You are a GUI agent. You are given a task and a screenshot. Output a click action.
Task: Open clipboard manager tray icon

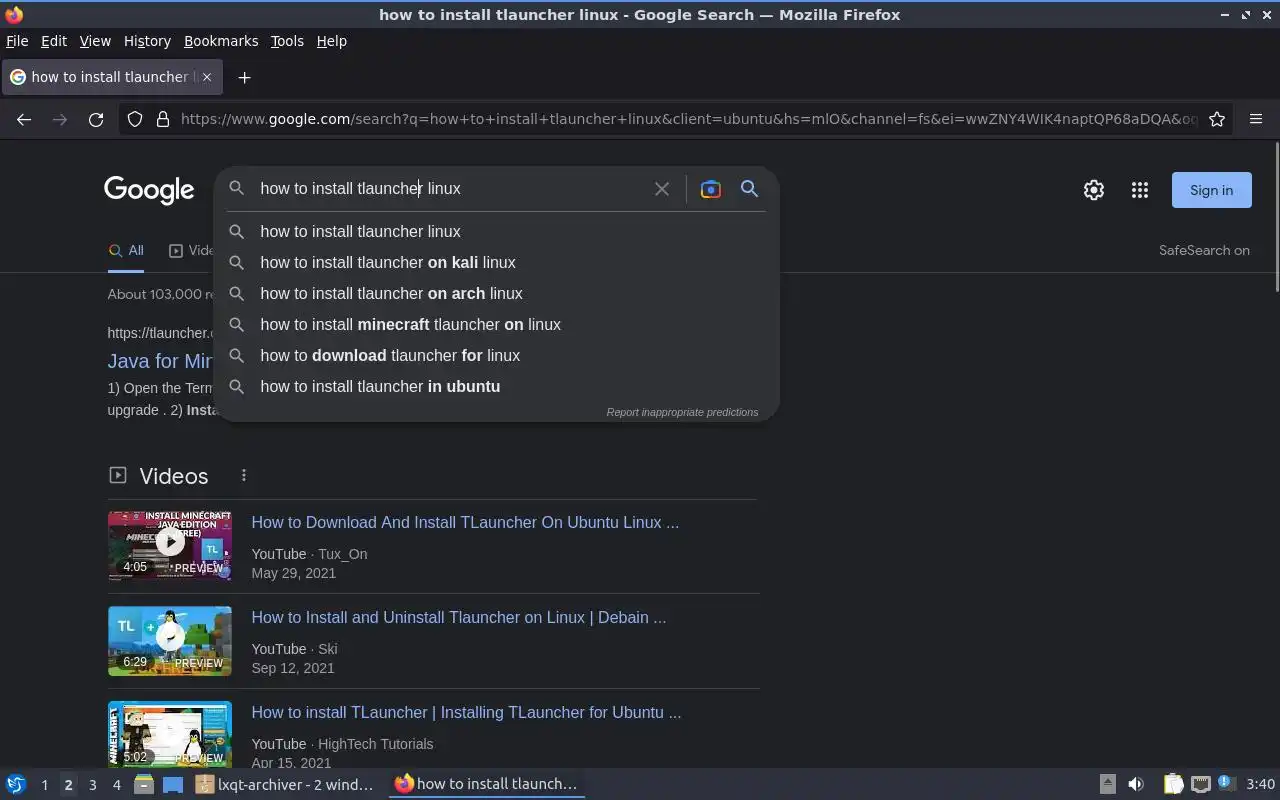click(1173, 784)
